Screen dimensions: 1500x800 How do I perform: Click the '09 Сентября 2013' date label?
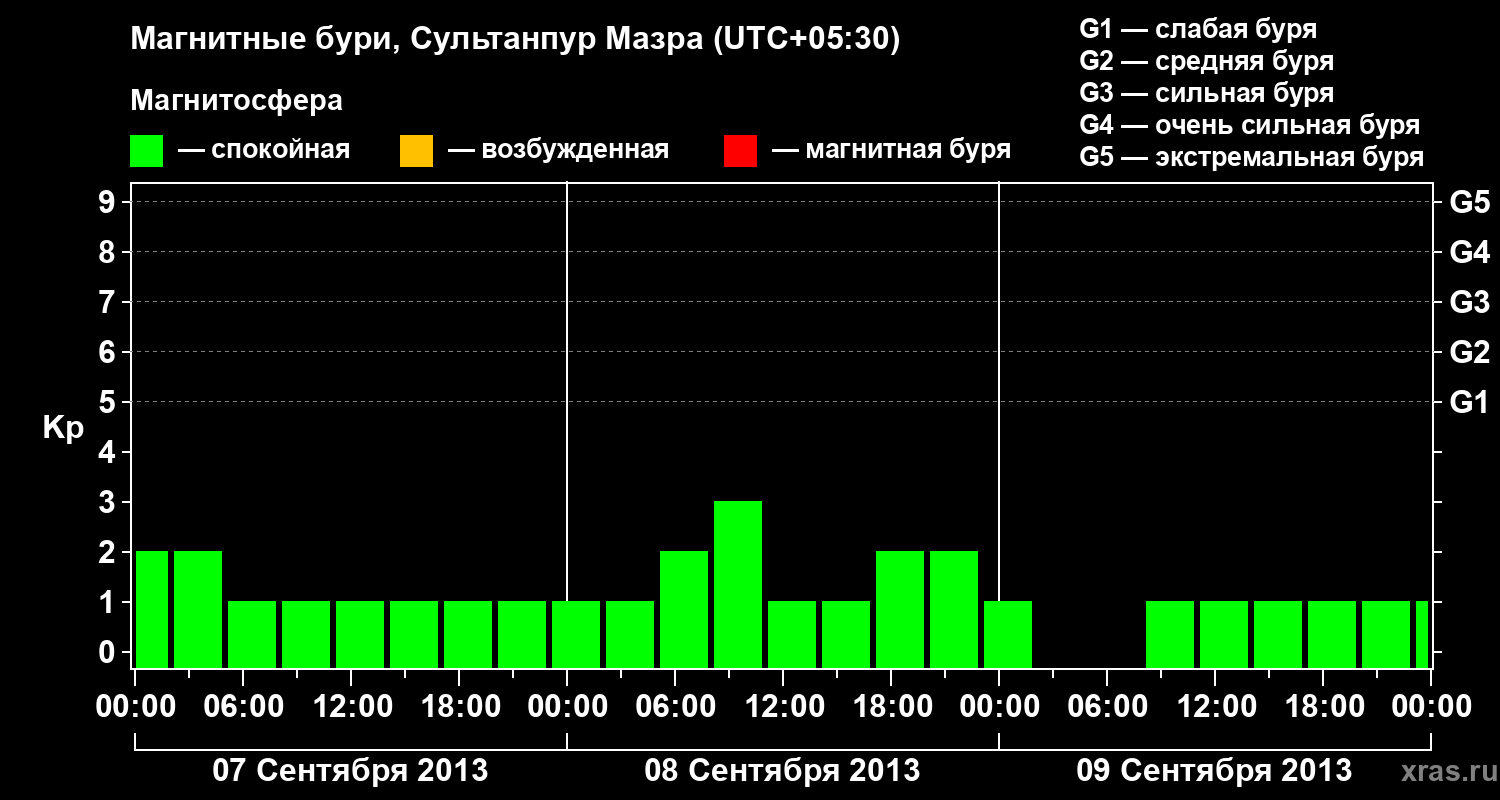1214,770
